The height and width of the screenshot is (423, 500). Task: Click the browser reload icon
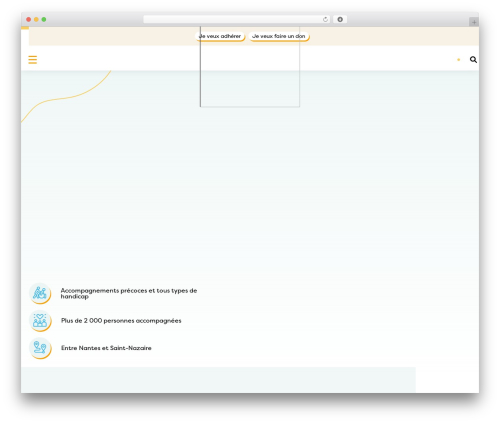pyautogui.click(x=325, y=19)
